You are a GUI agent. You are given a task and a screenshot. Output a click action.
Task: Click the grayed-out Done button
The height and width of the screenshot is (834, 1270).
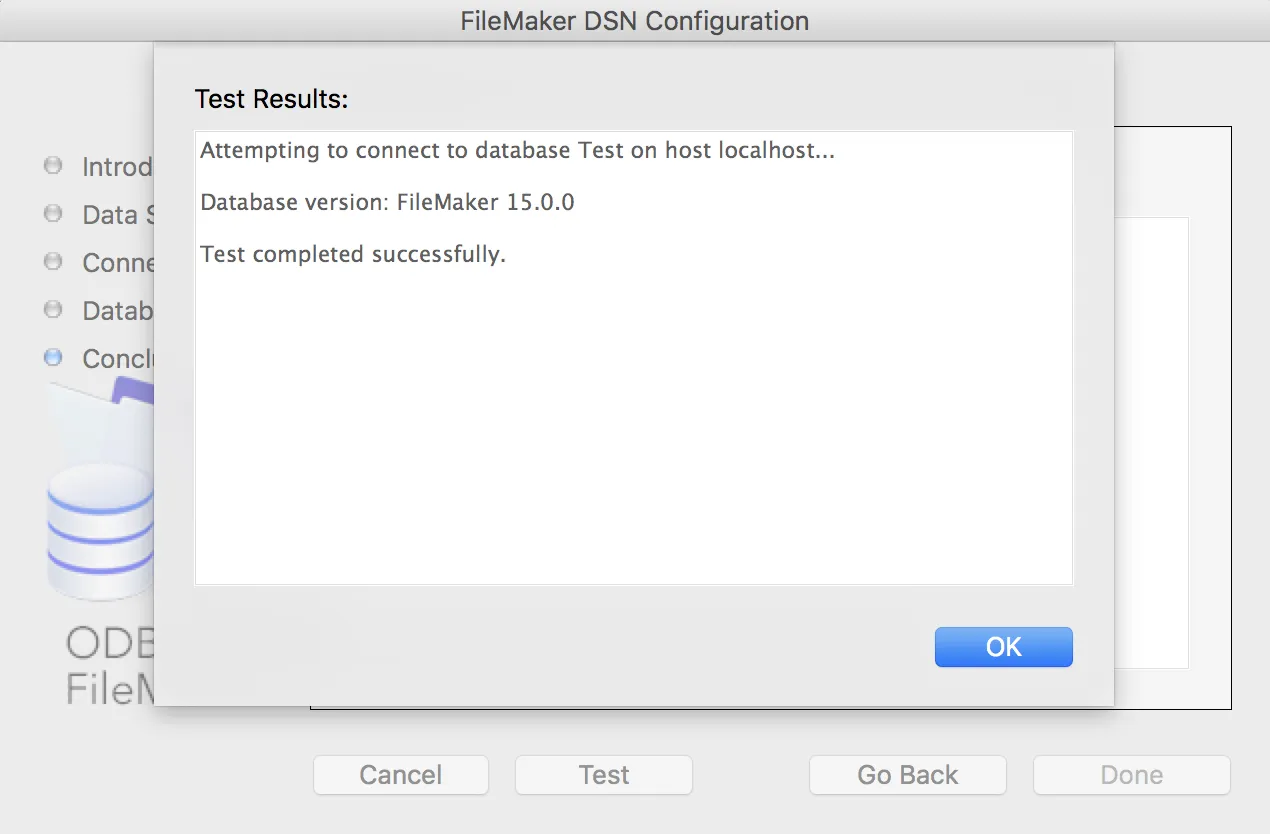[x=1131, y=775]
